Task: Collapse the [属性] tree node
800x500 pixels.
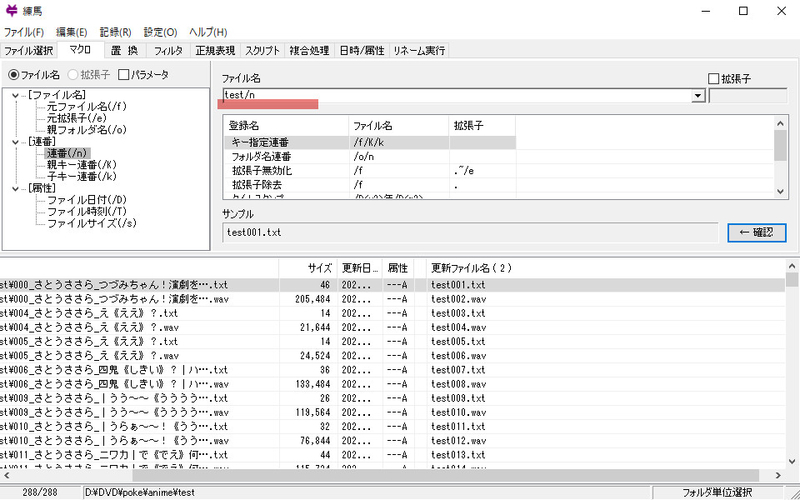Action: (15, 189)
